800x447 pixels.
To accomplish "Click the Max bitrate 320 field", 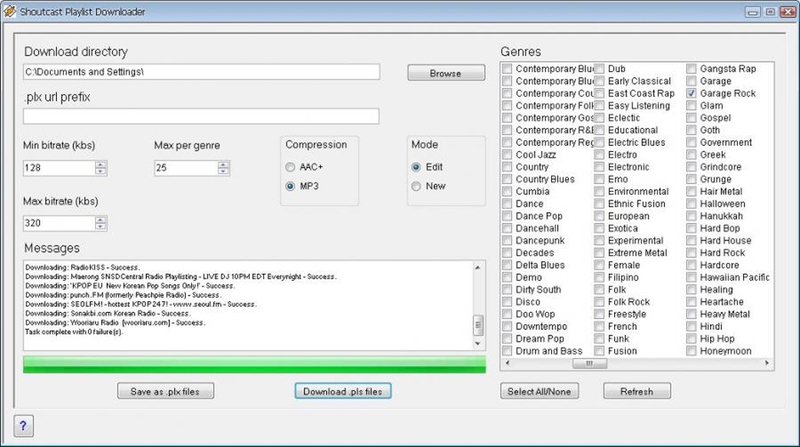I will click(59, 223).
